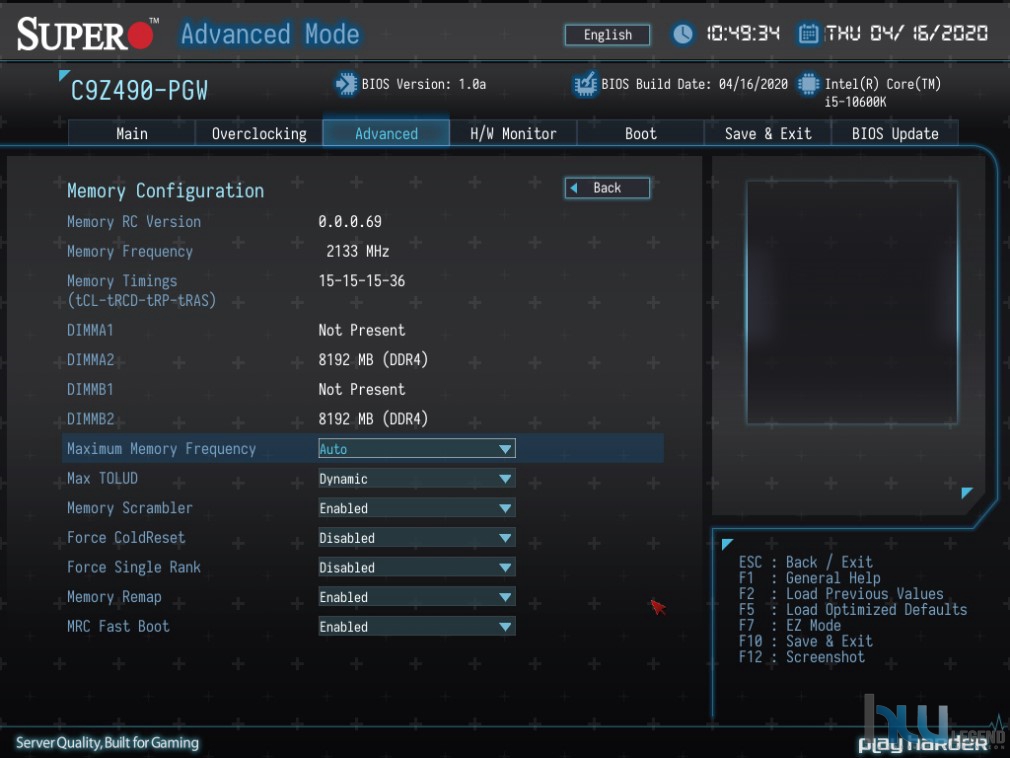The width and height of the screenshot is (1010, 758).
Task: Click the DIMMA1 Not Present value
Action: point(361,330)
